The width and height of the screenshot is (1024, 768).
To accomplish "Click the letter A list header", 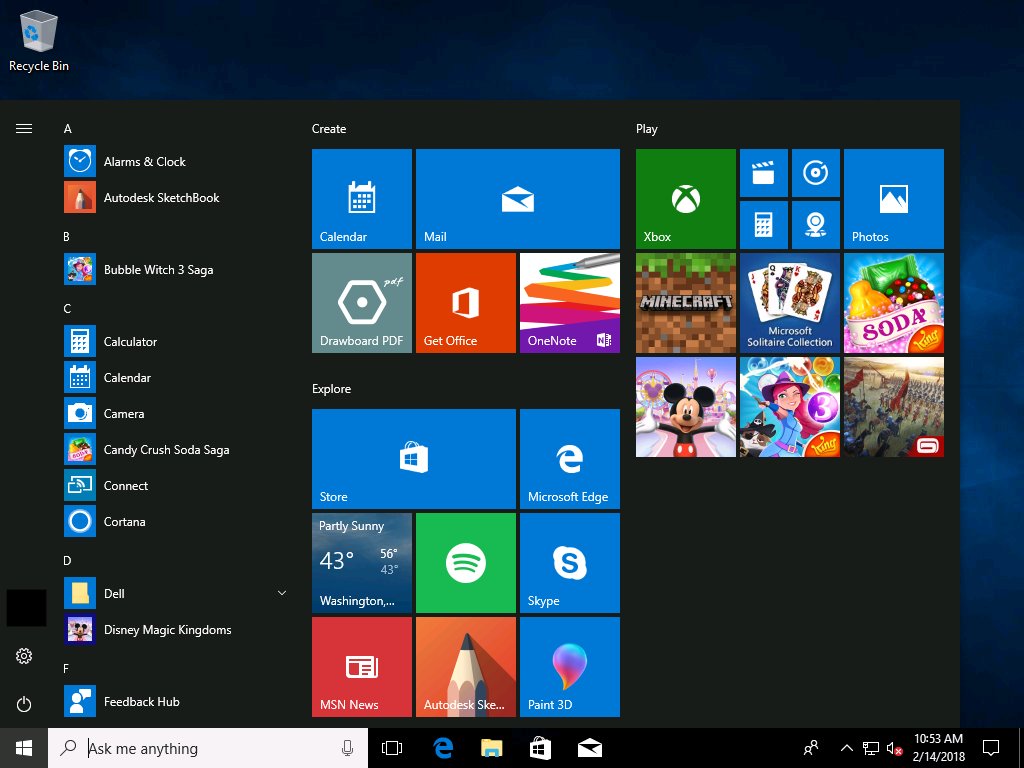I will pos(67,129).
